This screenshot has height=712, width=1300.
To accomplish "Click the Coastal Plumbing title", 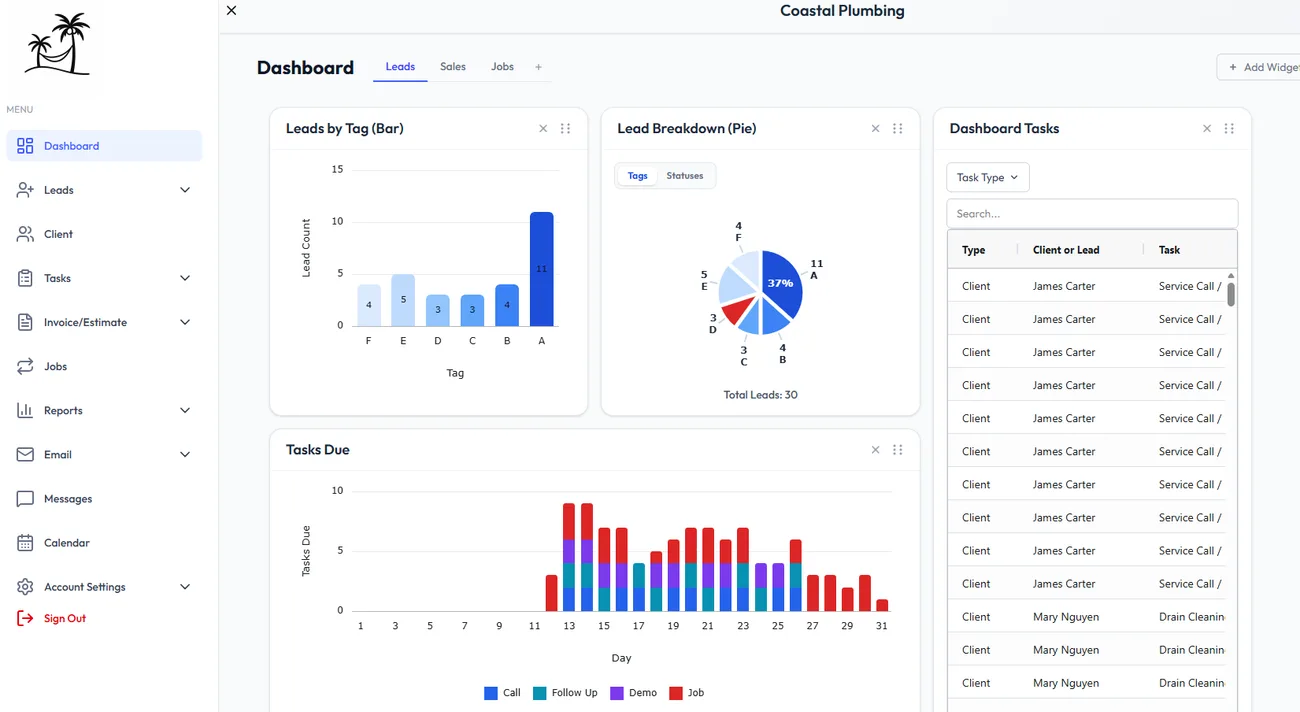I will click(x=842, y=11).
